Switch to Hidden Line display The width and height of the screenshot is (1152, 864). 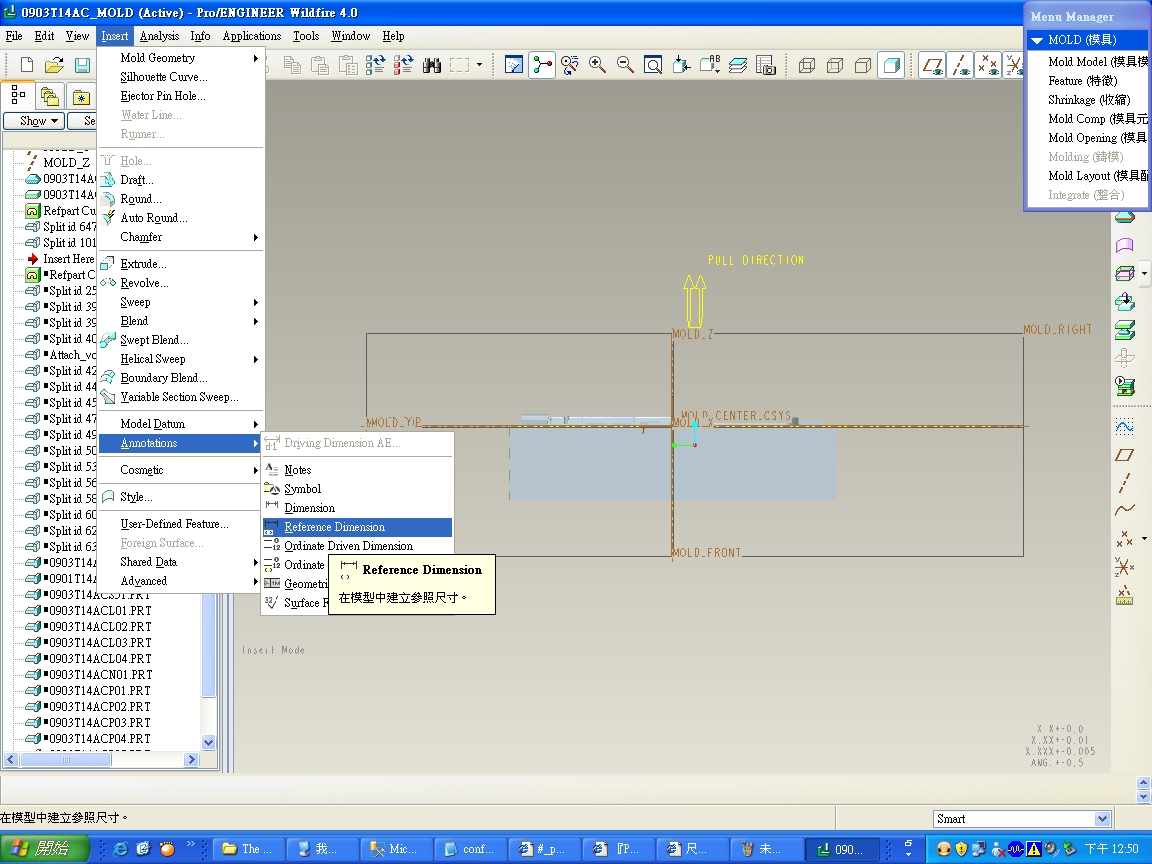pyautogui.click(x=835, y=65)
